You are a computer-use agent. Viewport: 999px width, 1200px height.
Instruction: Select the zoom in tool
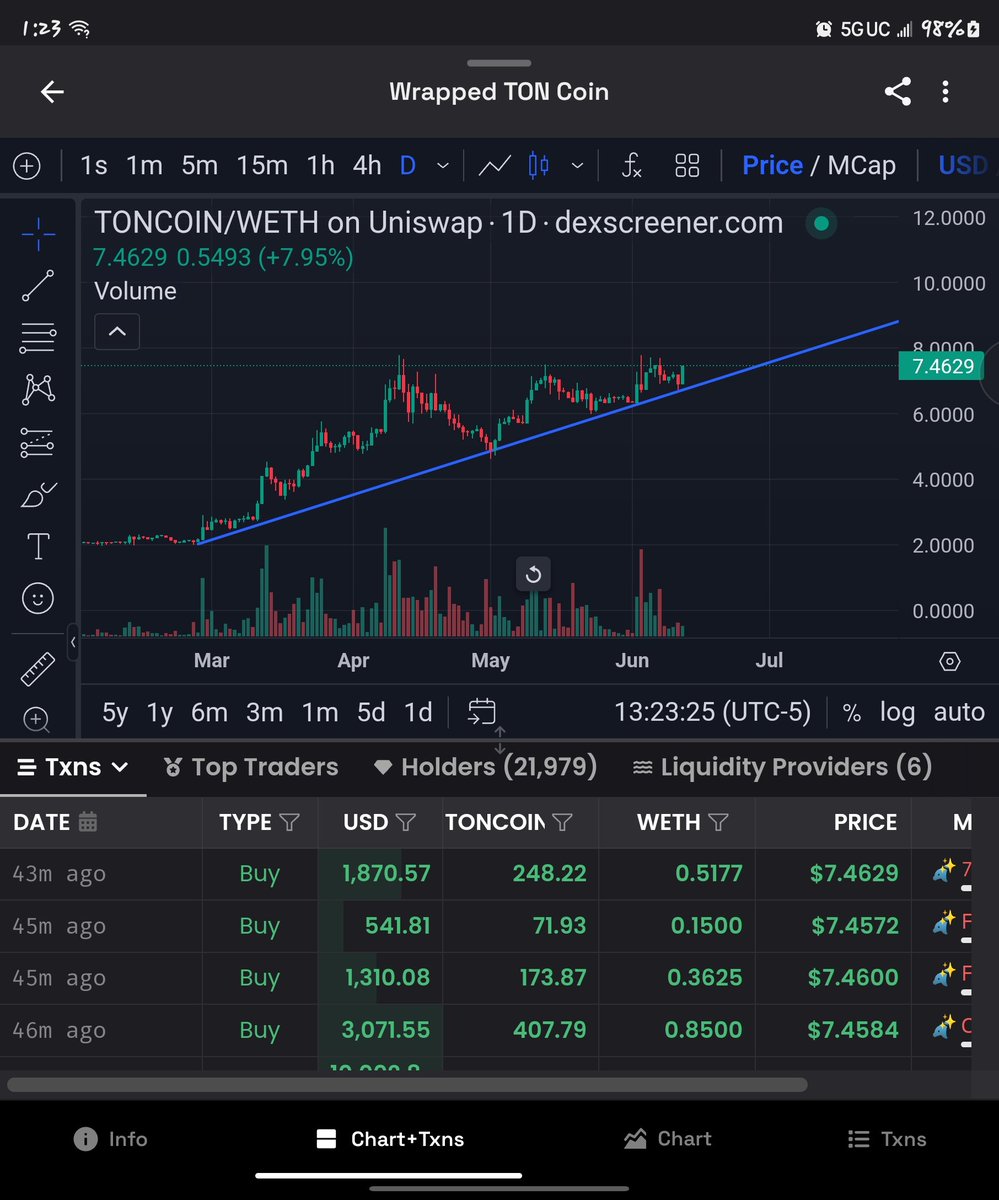coord(38,718)
